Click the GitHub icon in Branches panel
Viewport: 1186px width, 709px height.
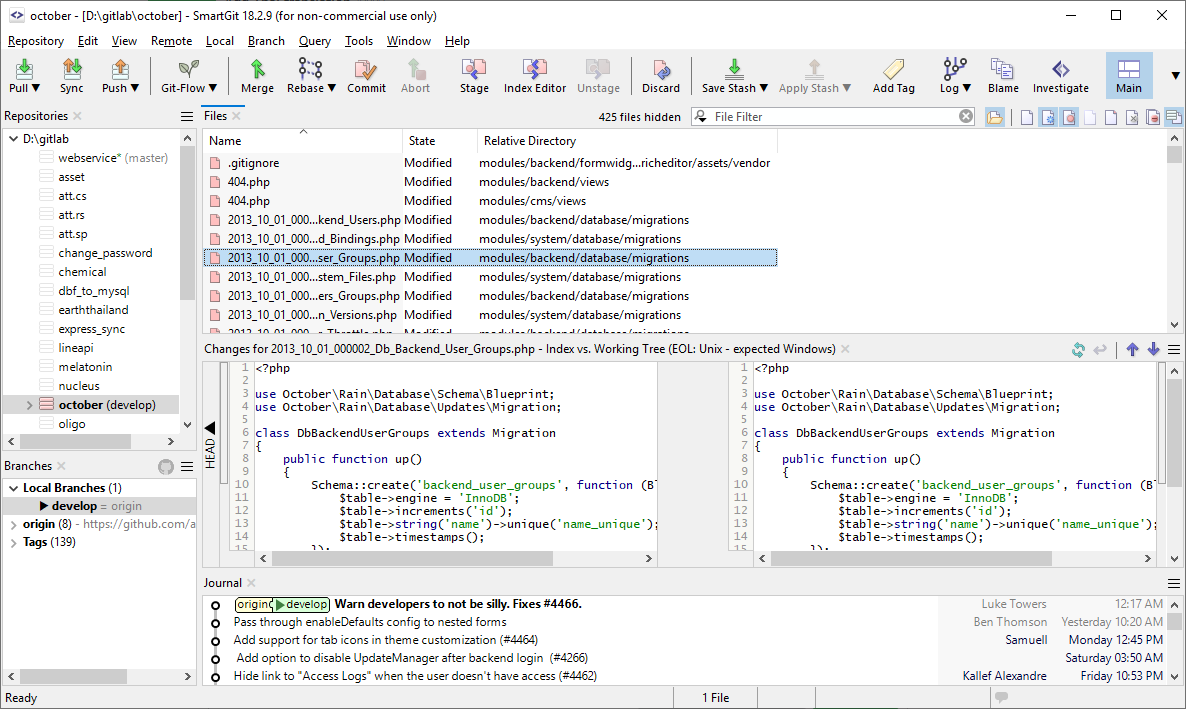[x=166, y=467]
